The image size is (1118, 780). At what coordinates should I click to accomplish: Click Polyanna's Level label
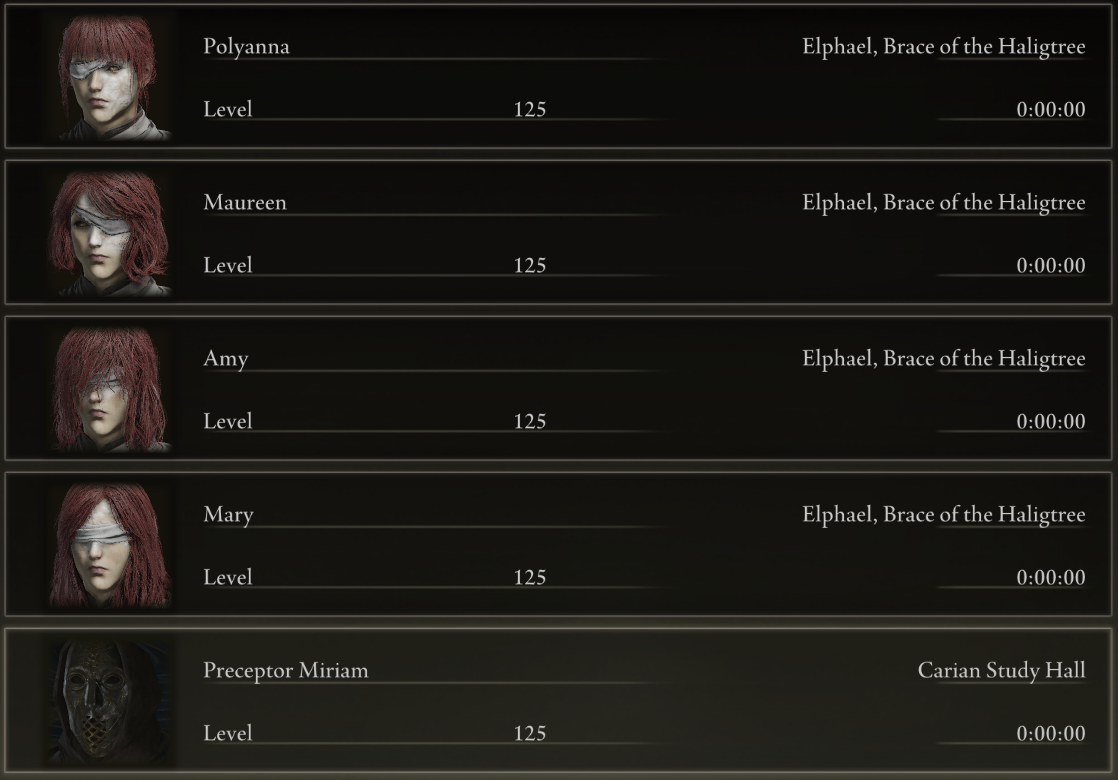[227, 109]
